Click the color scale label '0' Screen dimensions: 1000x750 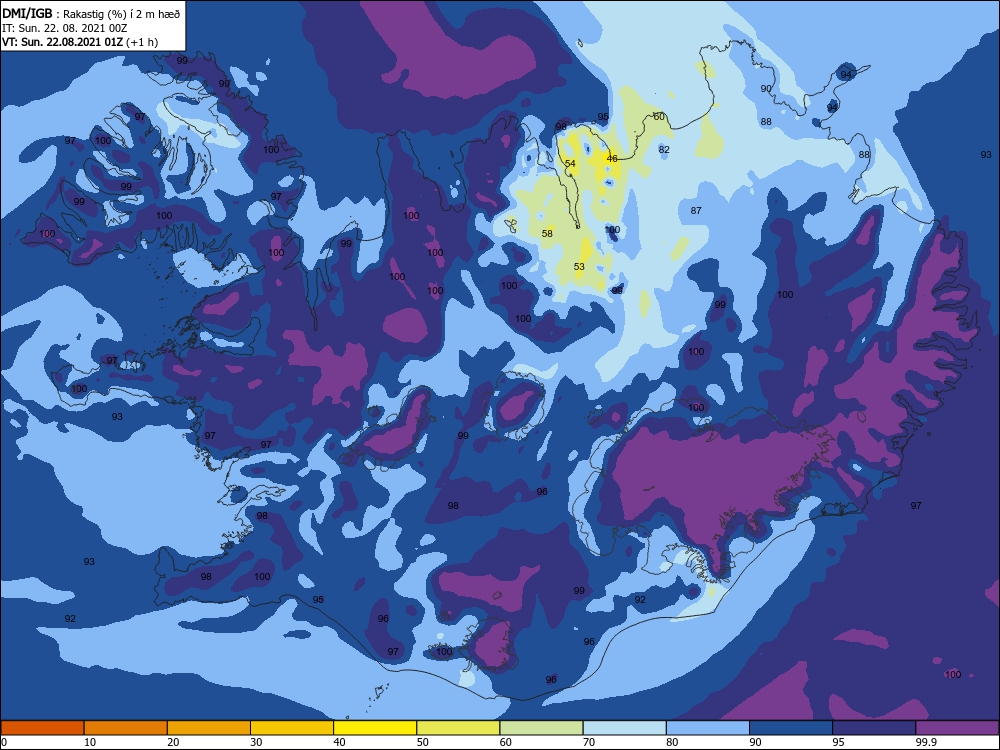pos(4,742)
